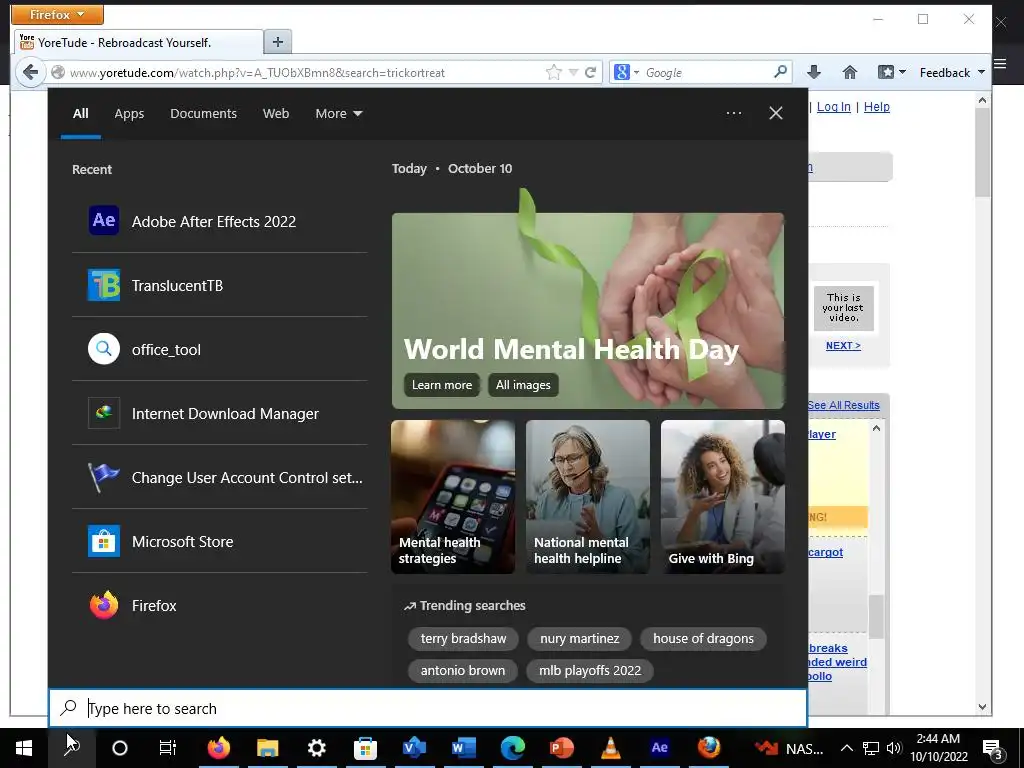Image resolution: width=1024 pixels, height=768 pixels.
Task: Select the office_tool recent search
Action: click(x=219, y=349)
